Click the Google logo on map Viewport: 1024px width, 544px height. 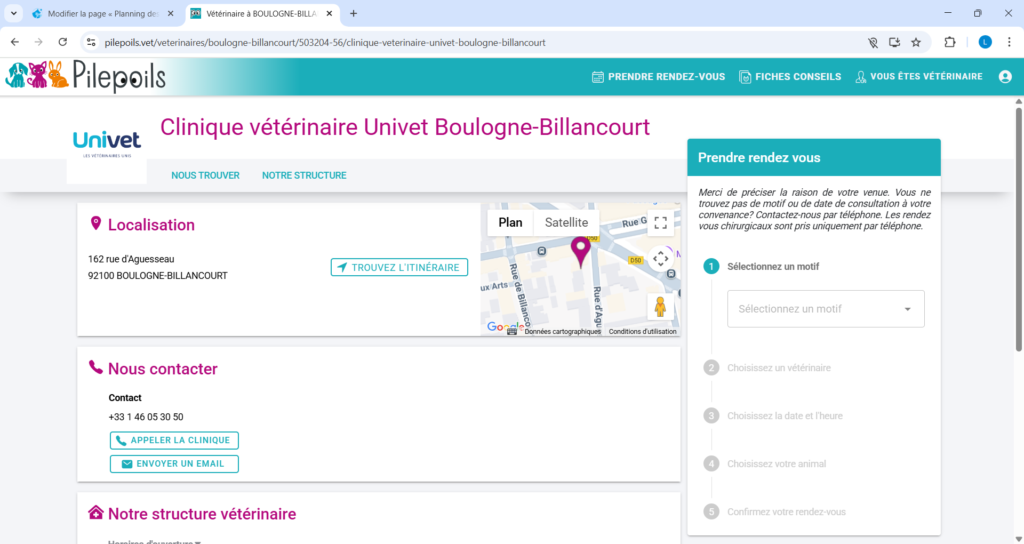[505, 327]
